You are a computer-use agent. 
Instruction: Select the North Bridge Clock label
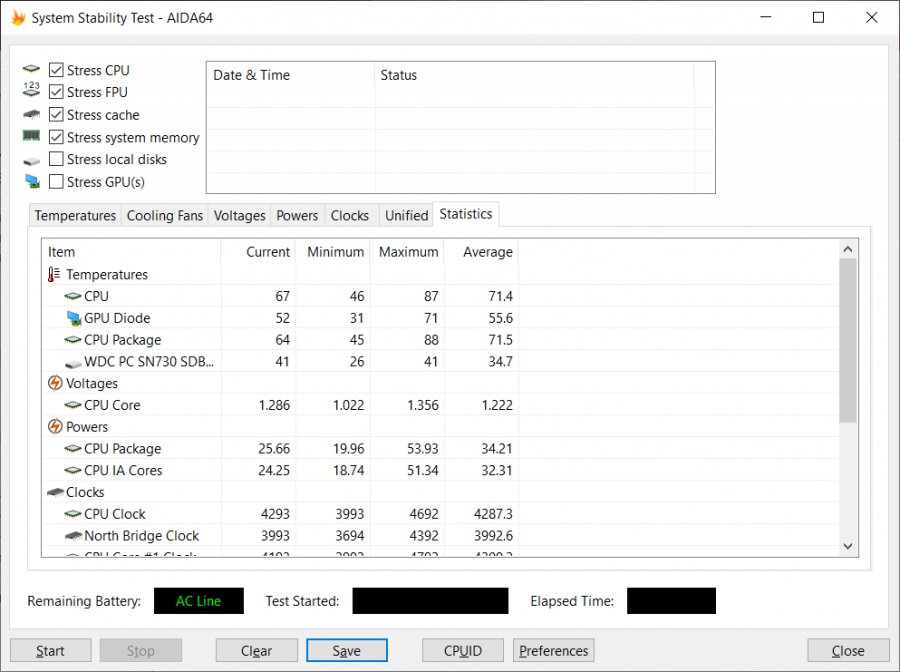pyautogui.click(x=141, y=536)
